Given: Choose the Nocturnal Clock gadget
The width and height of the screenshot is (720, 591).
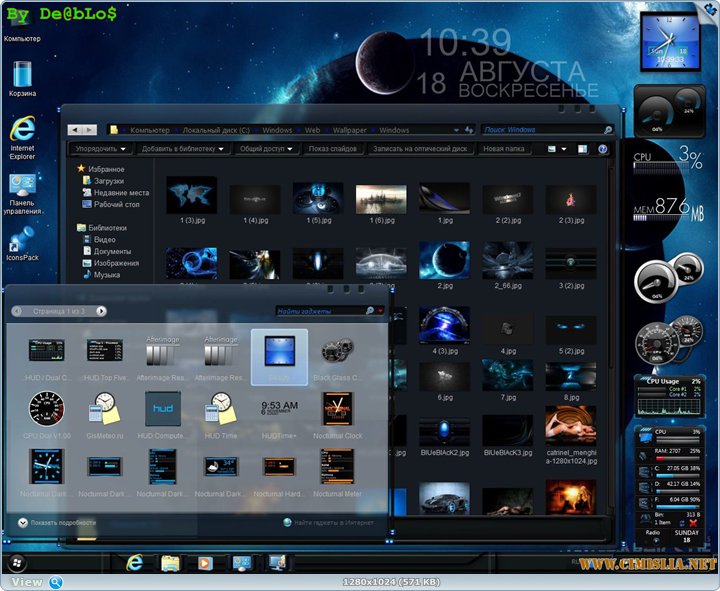Looking at the screenshot, I should (337, 409).
